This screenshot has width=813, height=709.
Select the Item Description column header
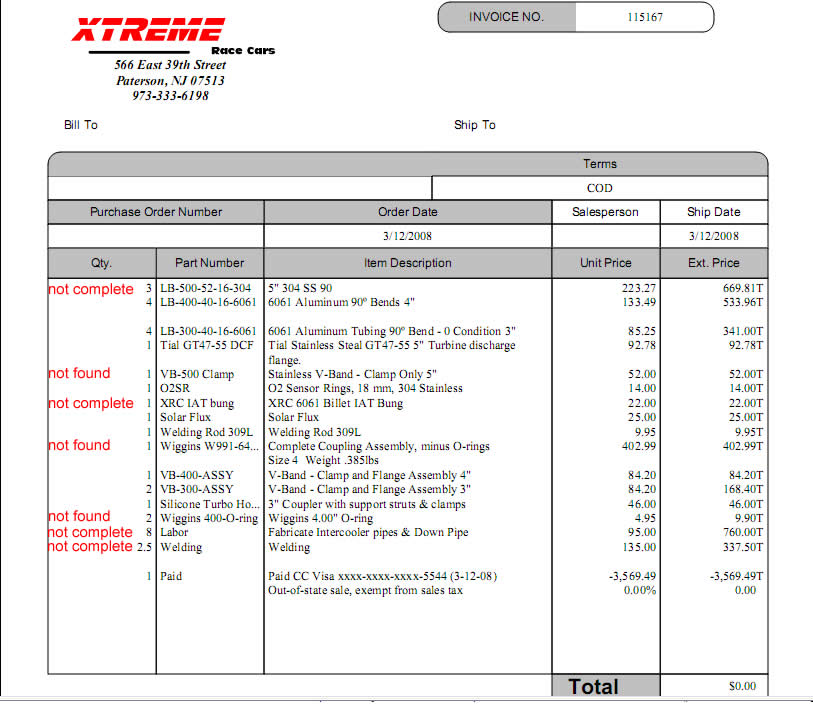407,263
